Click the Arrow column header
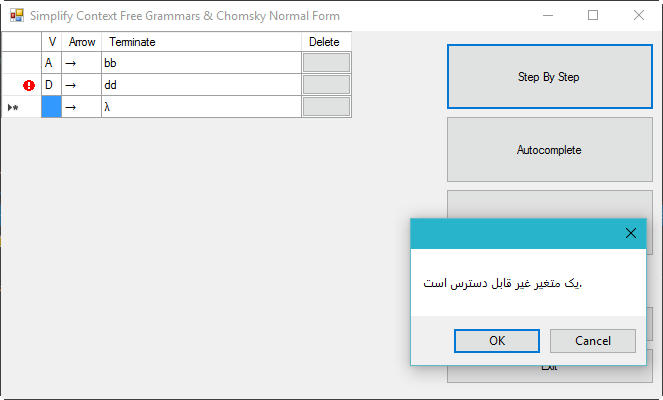The width and height of the screenshot is (663, 400). click(x=82, y=42)
